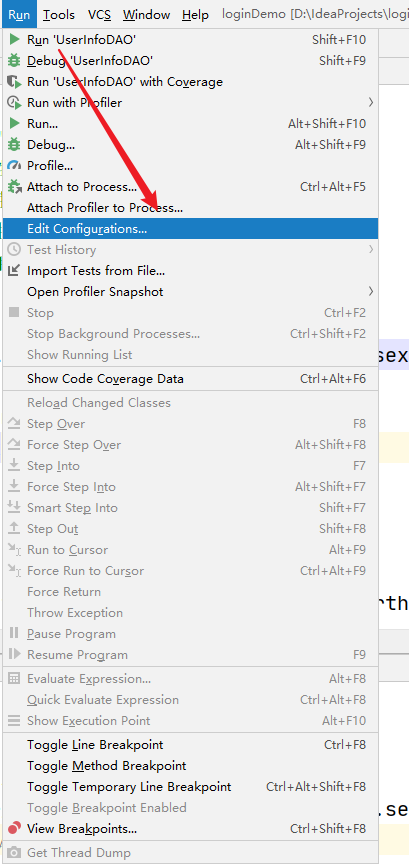409x864 pixels.
Task: Open the Tools menu in menu bar
Action: point(59,14)
